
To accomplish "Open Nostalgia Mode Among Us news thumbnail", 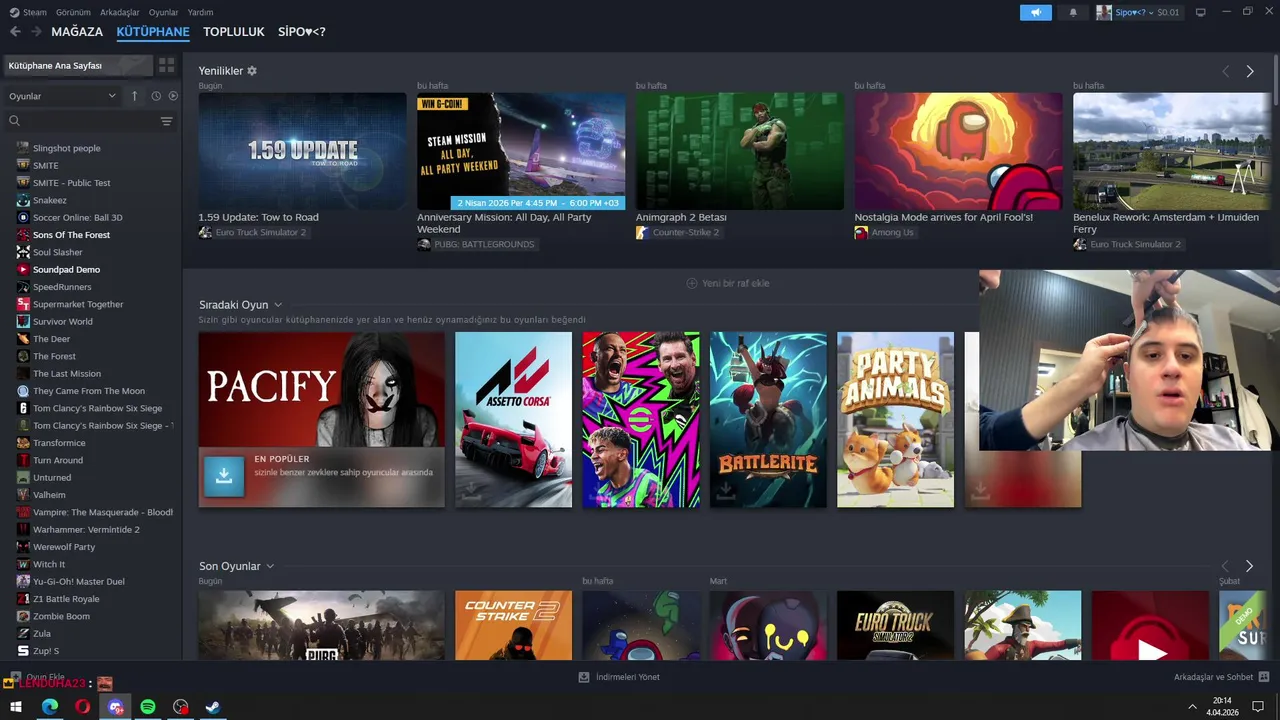I will point(958,151).
